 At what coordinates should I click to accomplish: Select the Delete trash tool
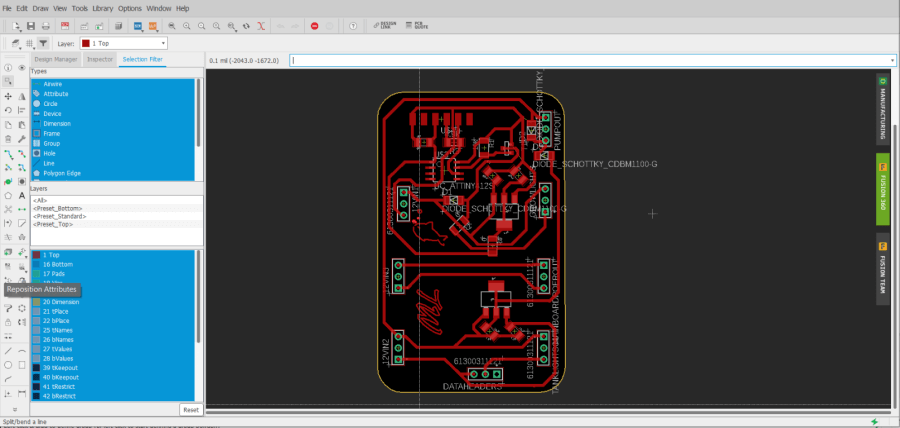pyautogui.click(x=8, y=139)
